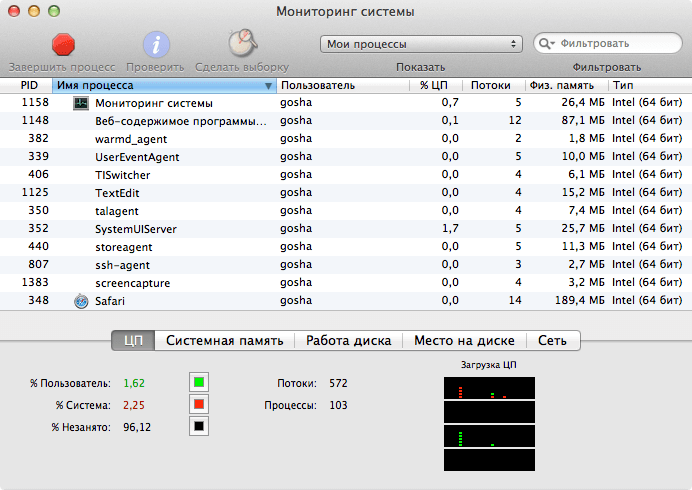692x490 pixels.
Task: Click the 1,7 CPU value for SystemUIServer
Action: click(450, 229)
